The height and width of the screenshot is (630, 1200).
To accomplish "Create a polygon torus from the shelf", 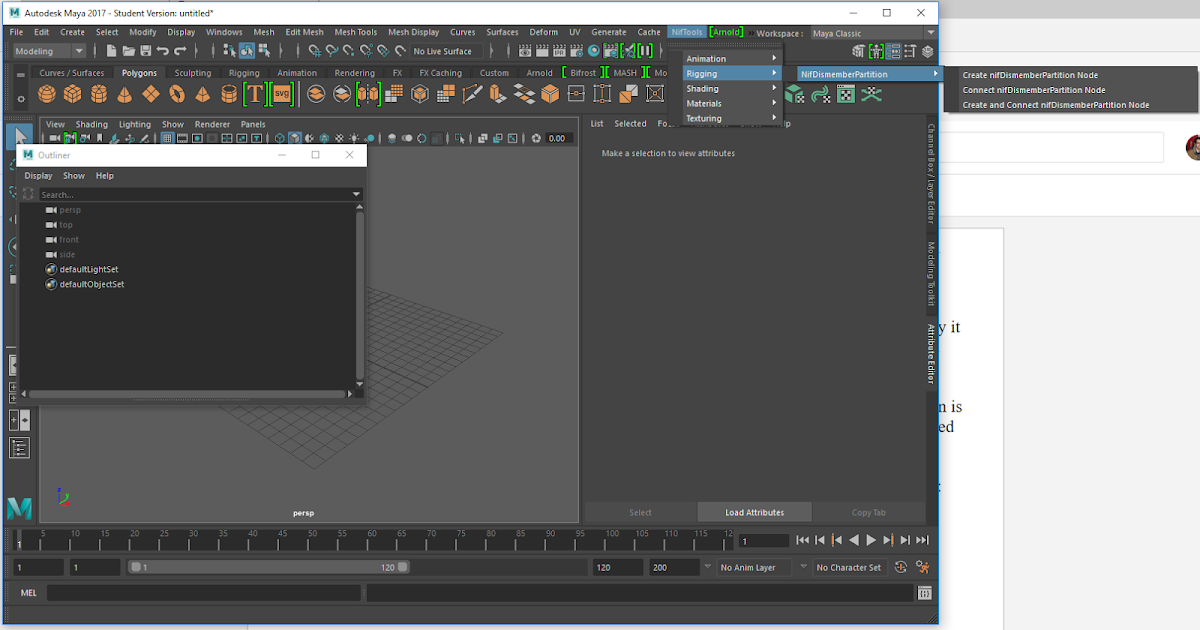I will coord(177,94).
